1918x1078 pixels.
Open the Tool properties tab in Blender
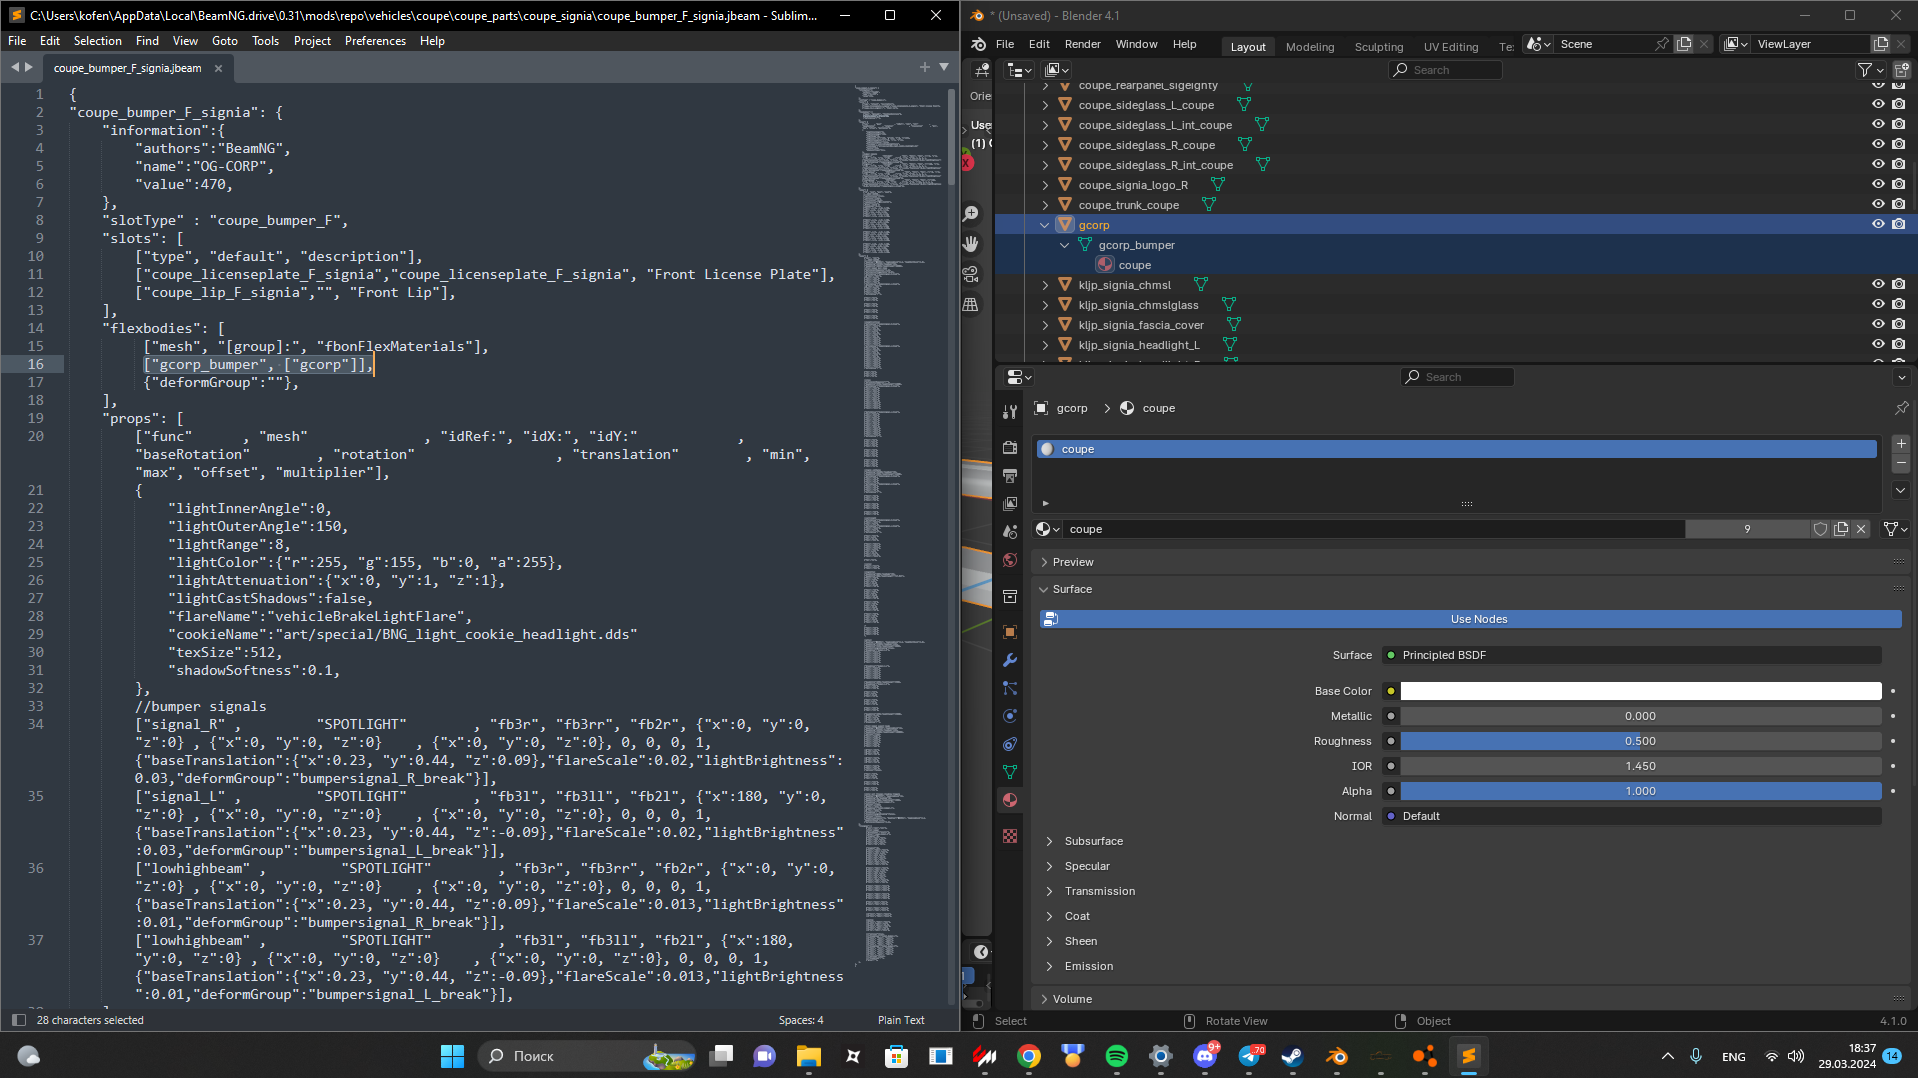click(x=1010, y=411)
